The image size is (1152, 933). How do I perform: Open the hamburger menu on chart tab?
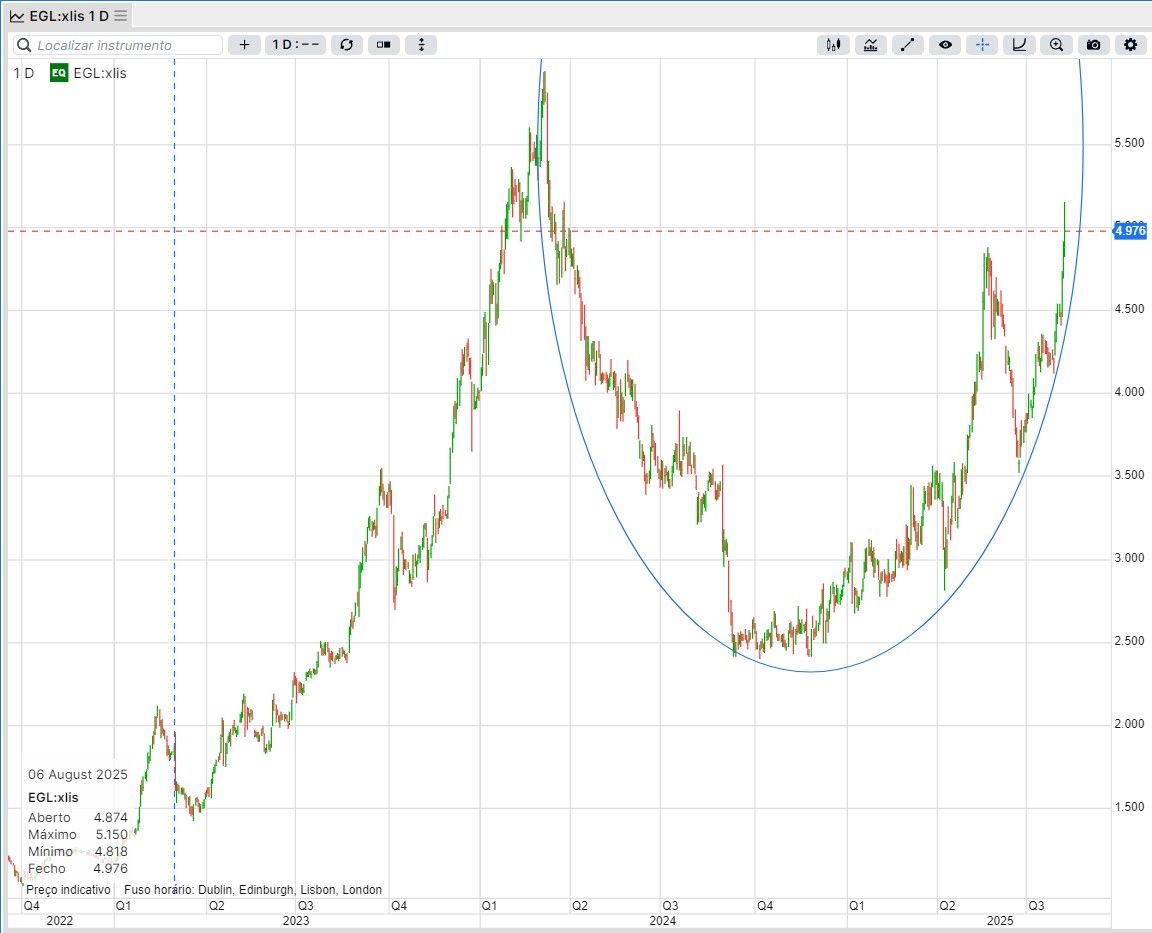pos(121,16)
